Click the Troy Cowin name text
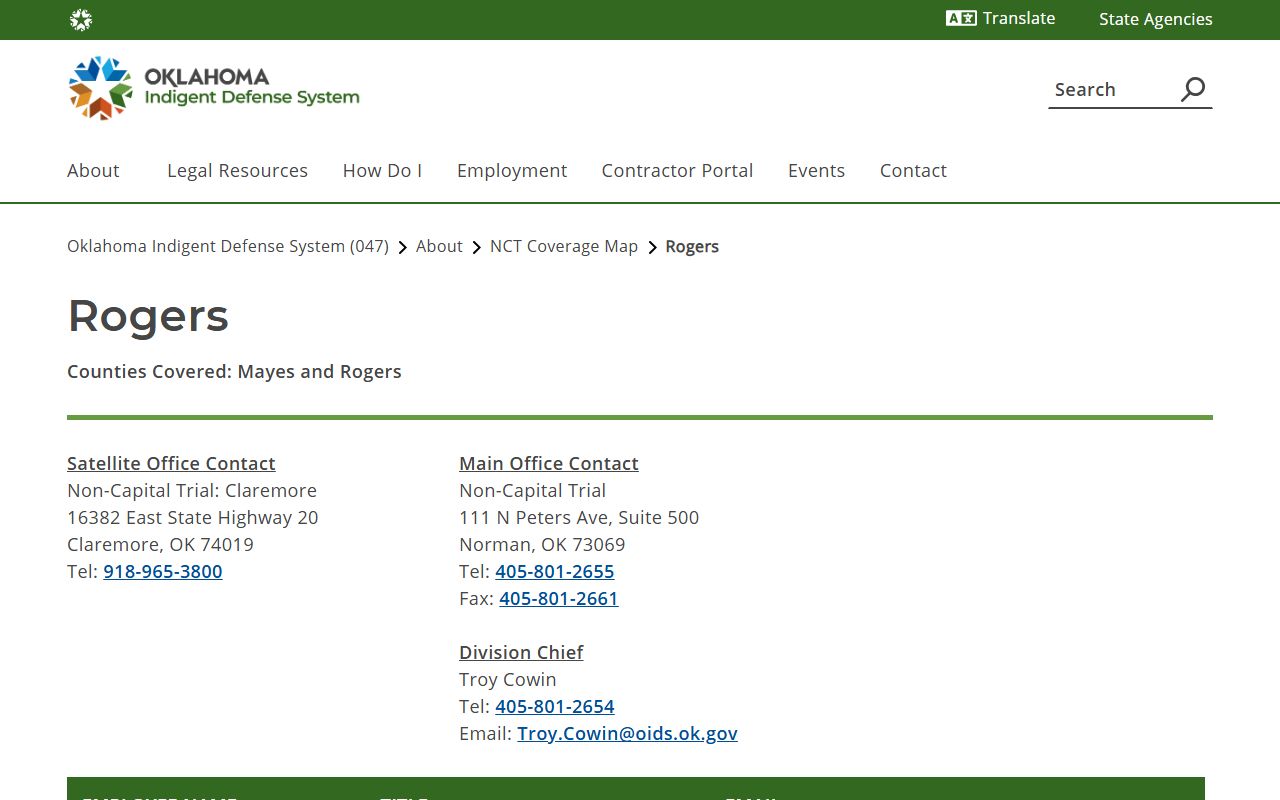1280x800 pixels. coord(508,680)
